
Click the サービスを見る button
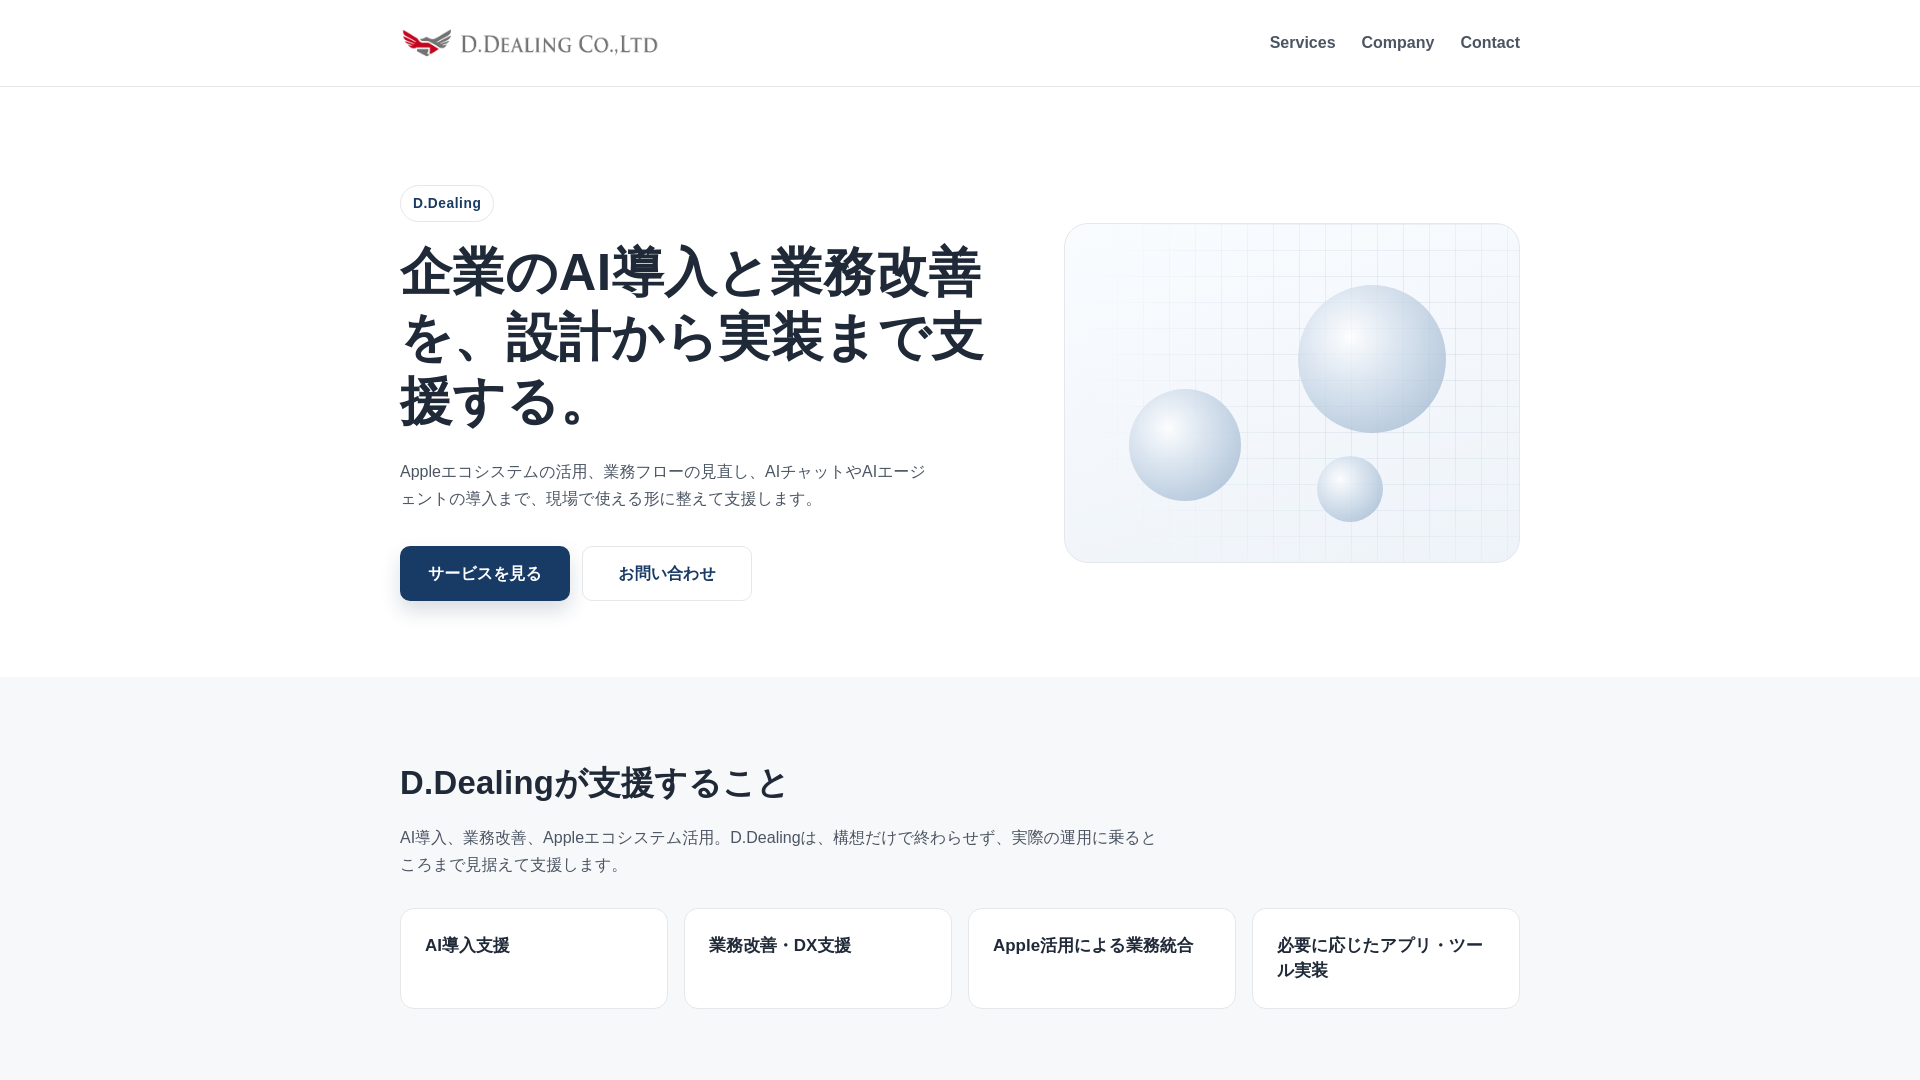click(485, 573)
